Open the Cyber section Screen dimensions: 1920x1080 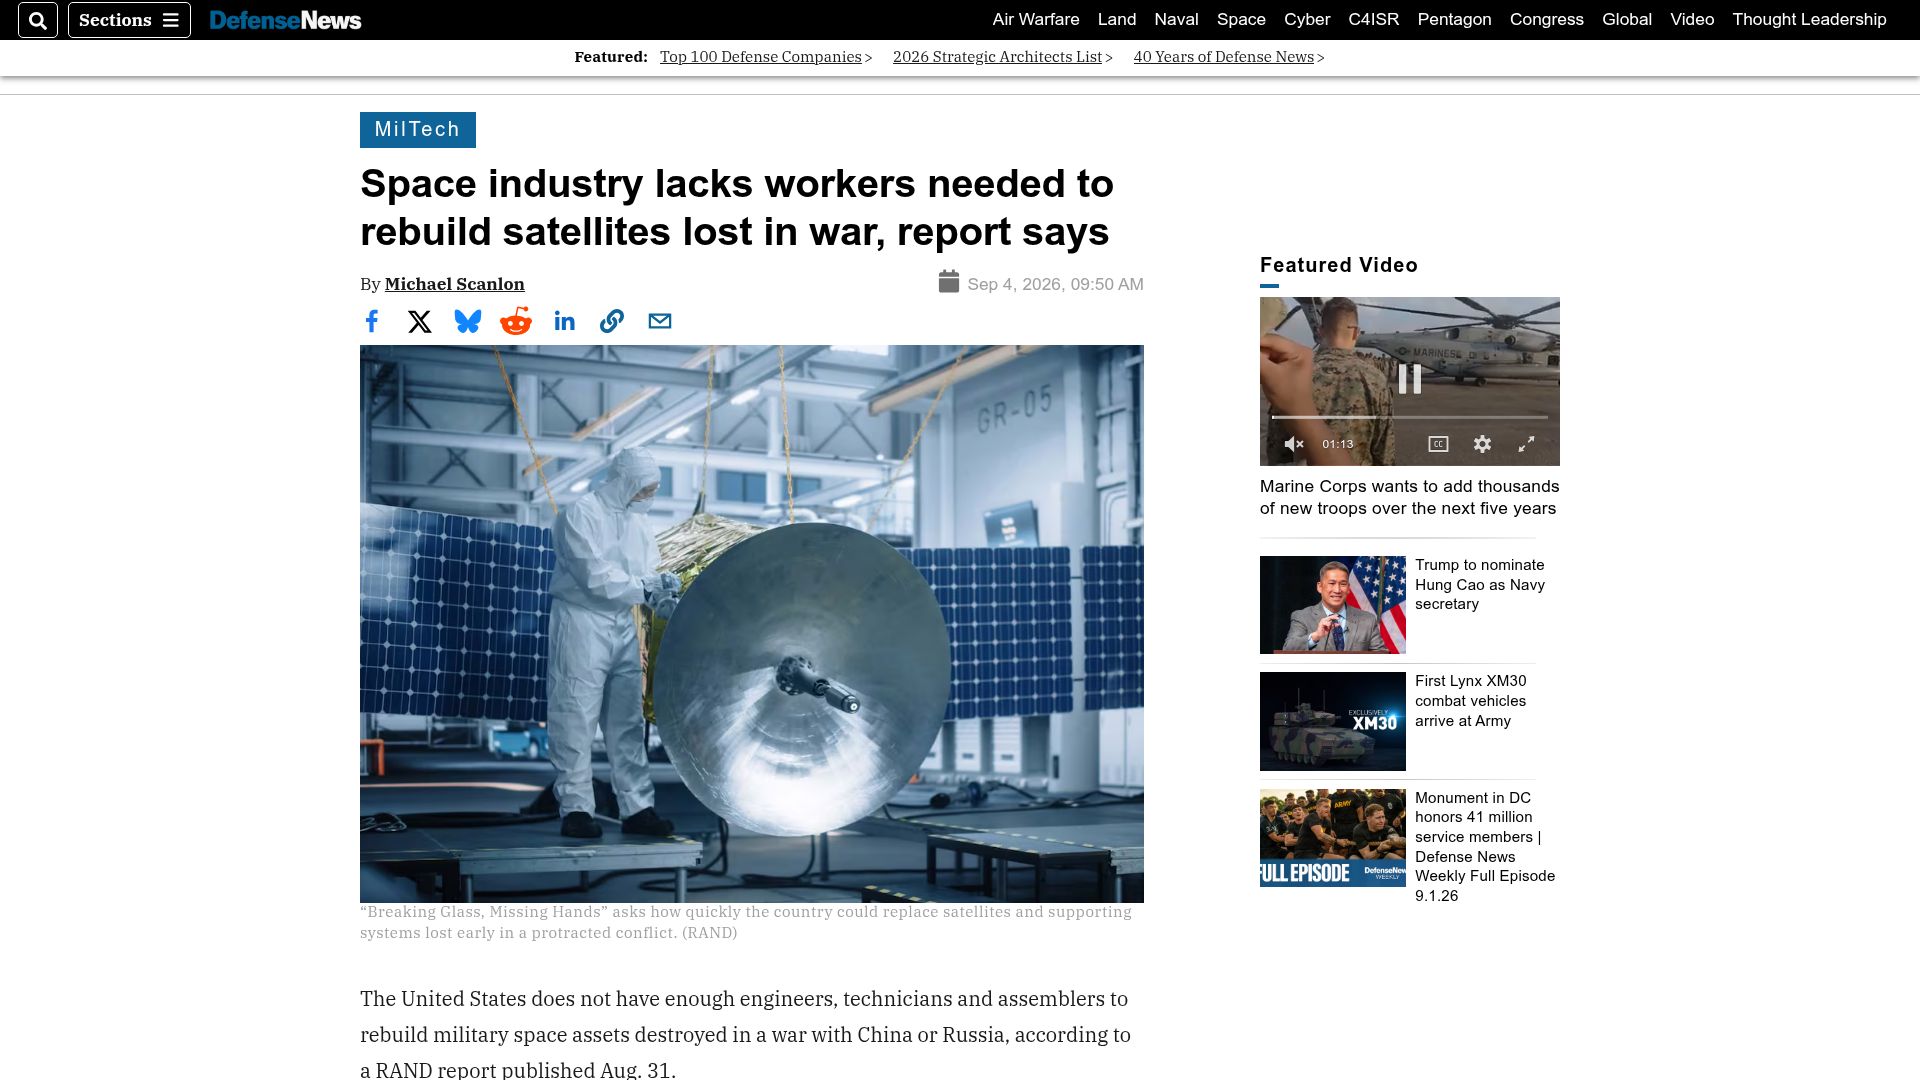(1307, 19)
